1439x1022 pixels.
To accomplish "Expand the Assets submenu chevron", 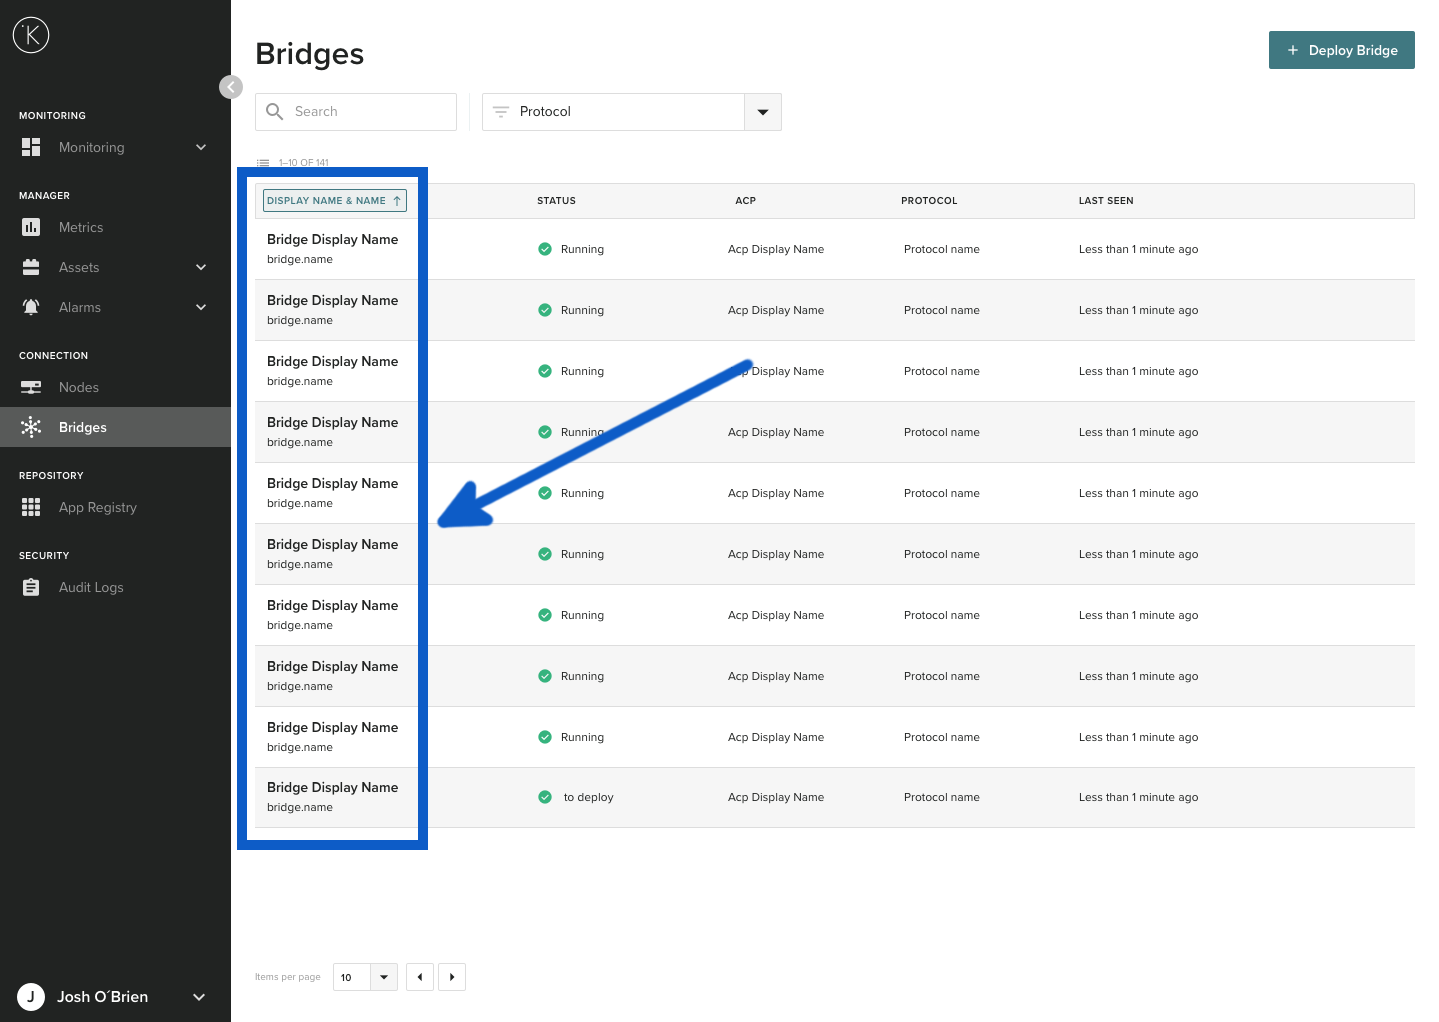I will point(201,267).
